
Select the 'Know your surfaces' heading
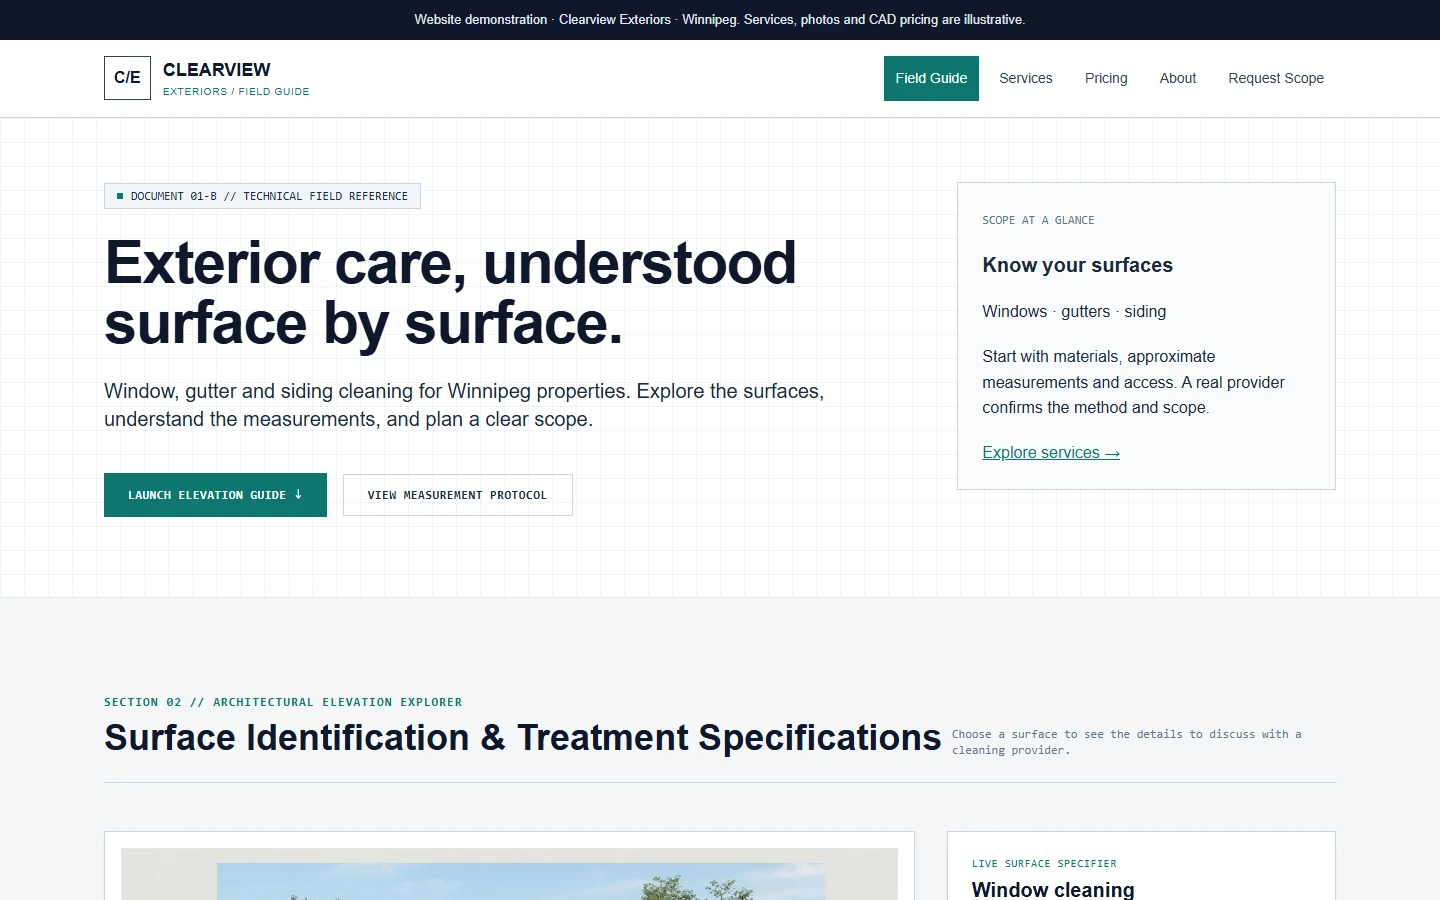point(1077,265)
